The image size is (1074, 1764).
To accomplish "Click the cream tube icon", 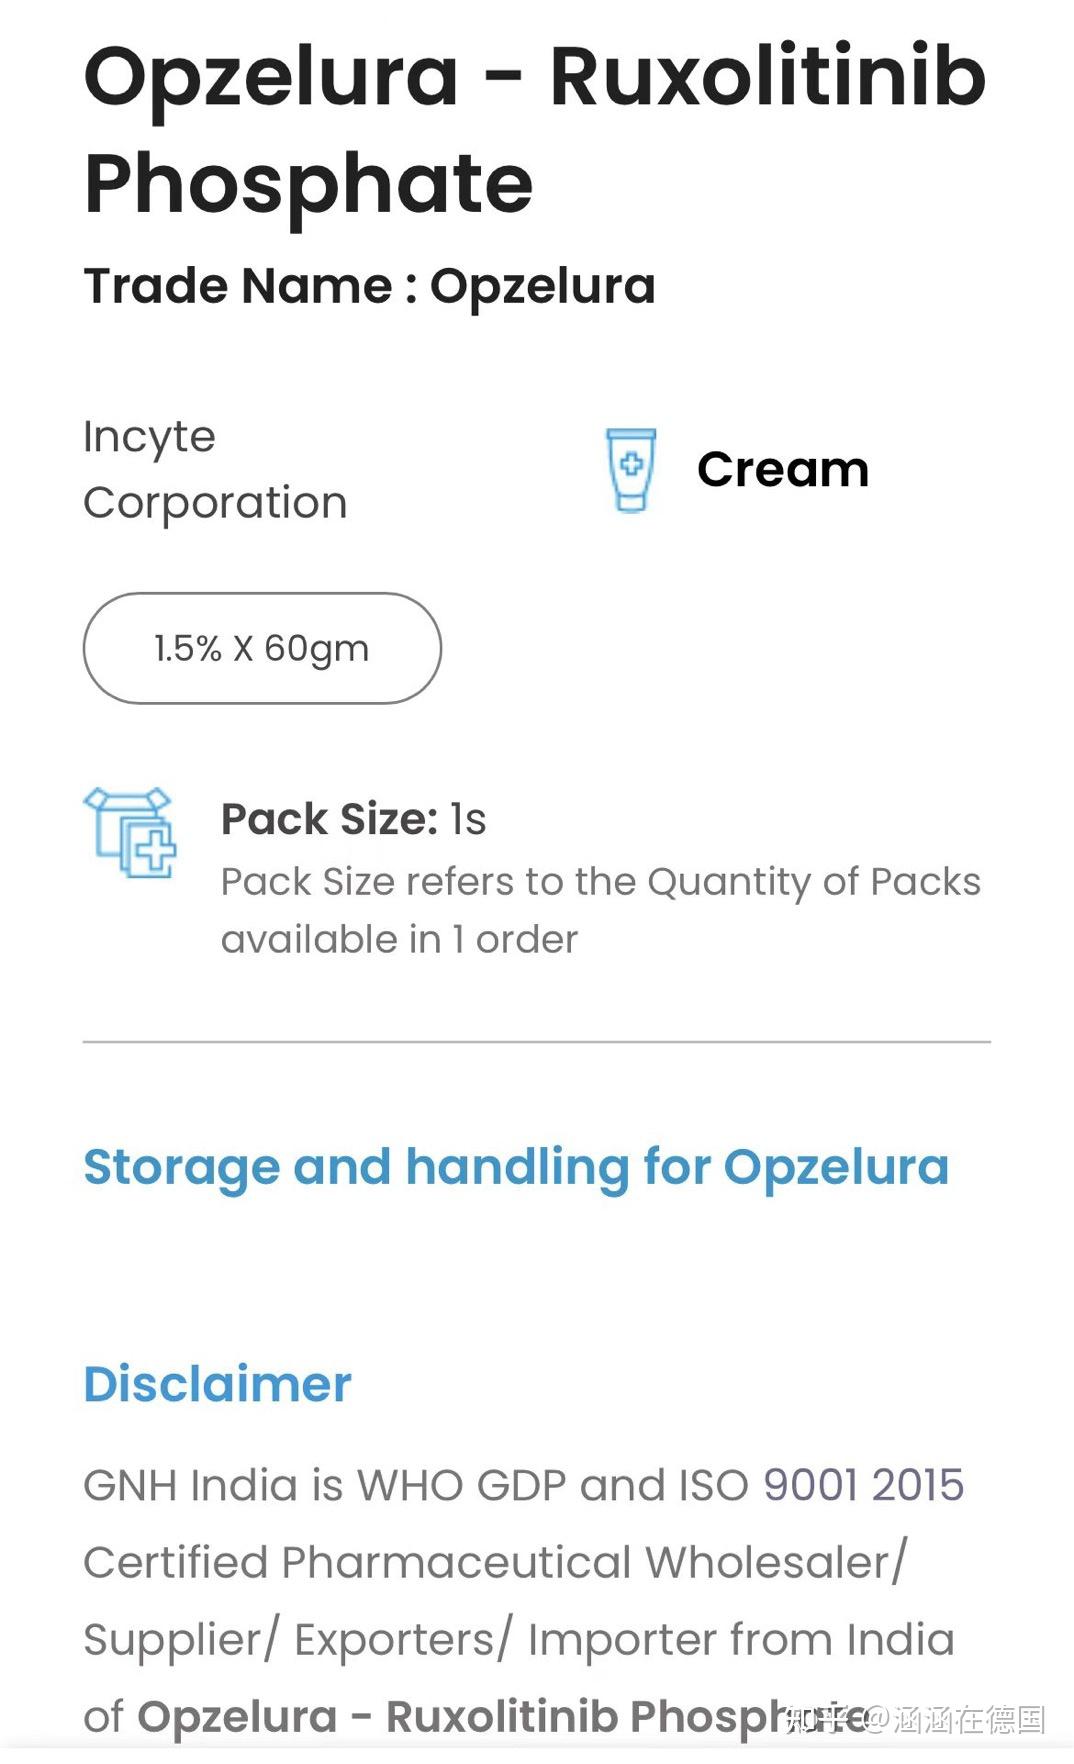I will coord(631,470).
